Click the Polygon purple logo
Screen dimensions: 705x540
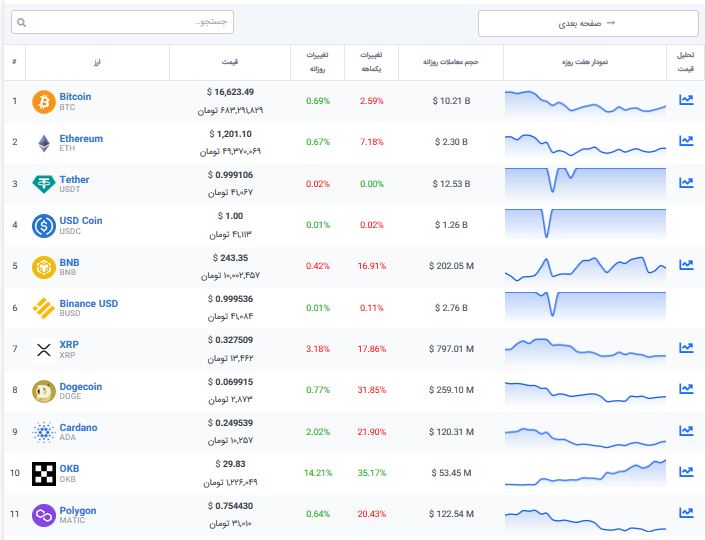point(44,515)
